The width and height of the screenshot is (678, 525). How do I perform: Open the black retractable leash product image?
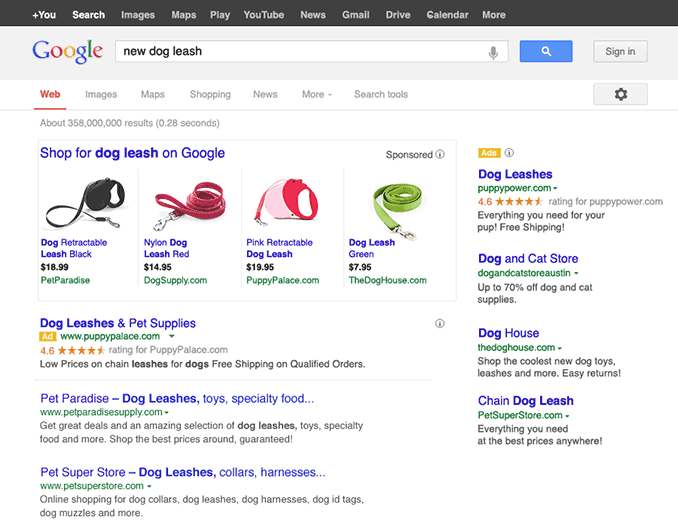click(x=81, y=203)
